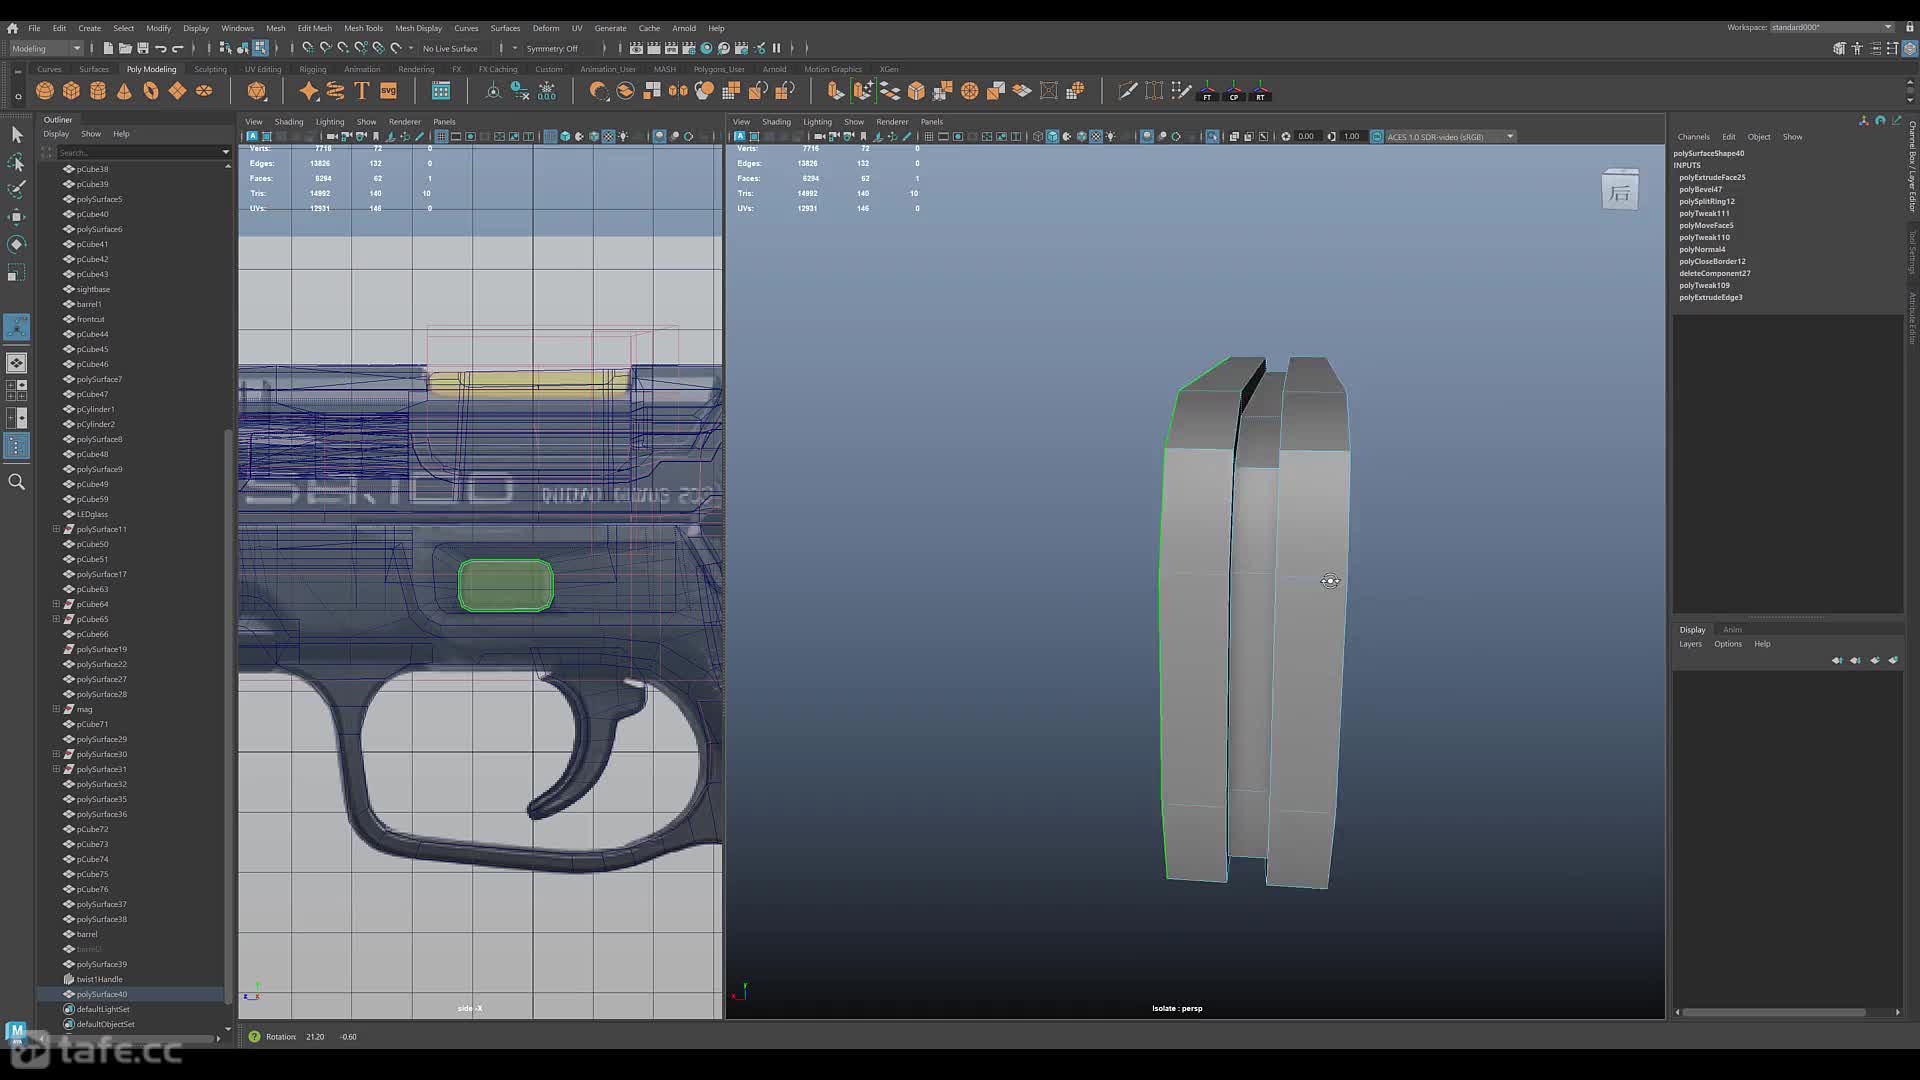This screenshot has width=1920, height=1080.
Task: Click the exposure 0.00 value field
Action: point(1306,136)
